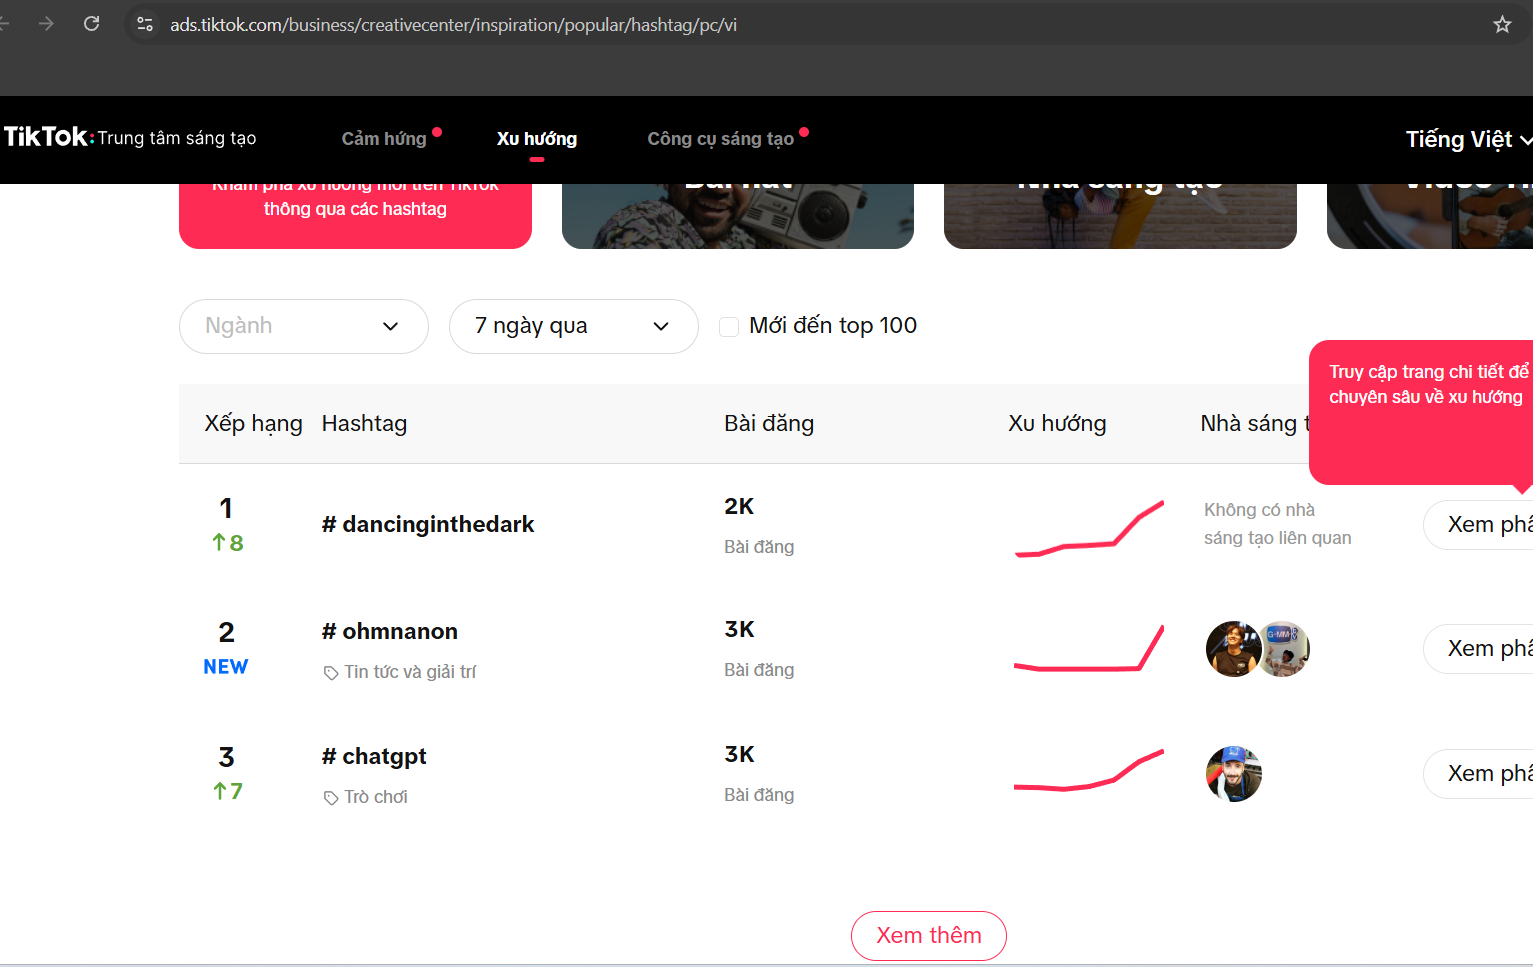Click the Không có nhà sáng tạo liên quan text

click(1277, 524)
